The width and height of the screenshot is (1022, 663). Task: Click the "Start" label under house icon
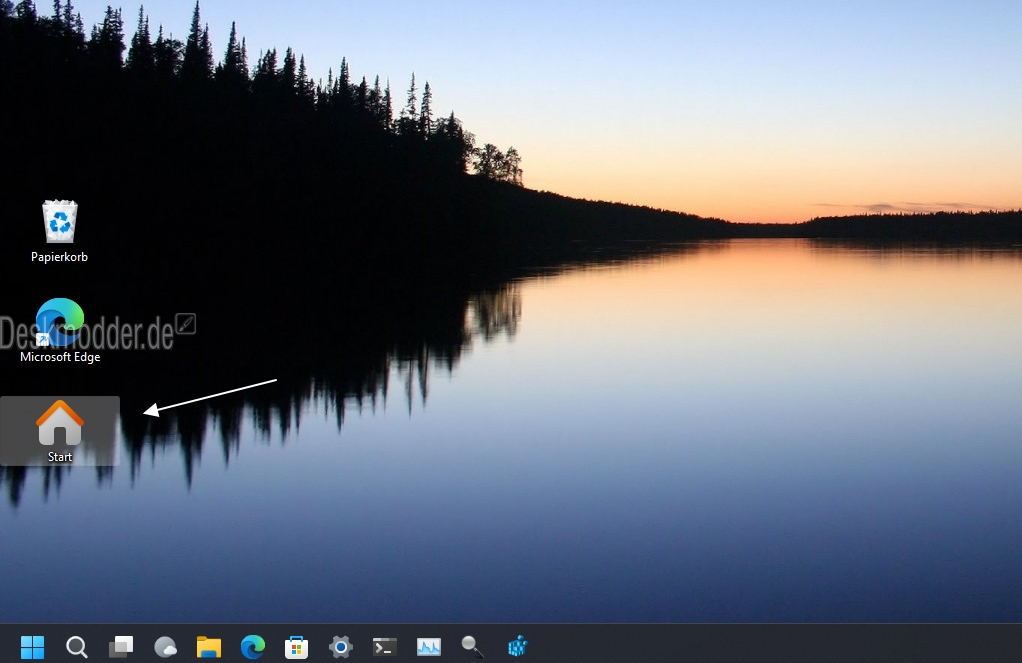click(60, 457)
